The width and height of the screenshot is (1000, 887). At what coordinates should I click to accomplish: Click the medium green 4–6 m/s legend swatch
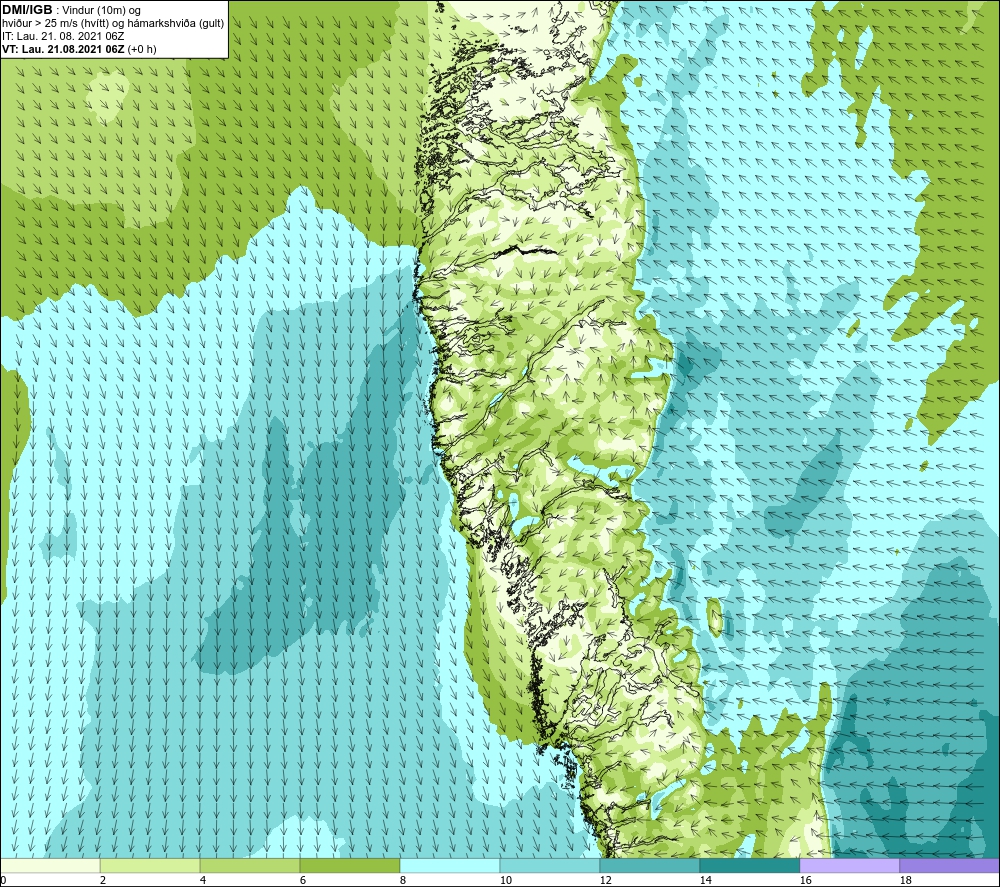pyautogui.click(x=250, y=865)
